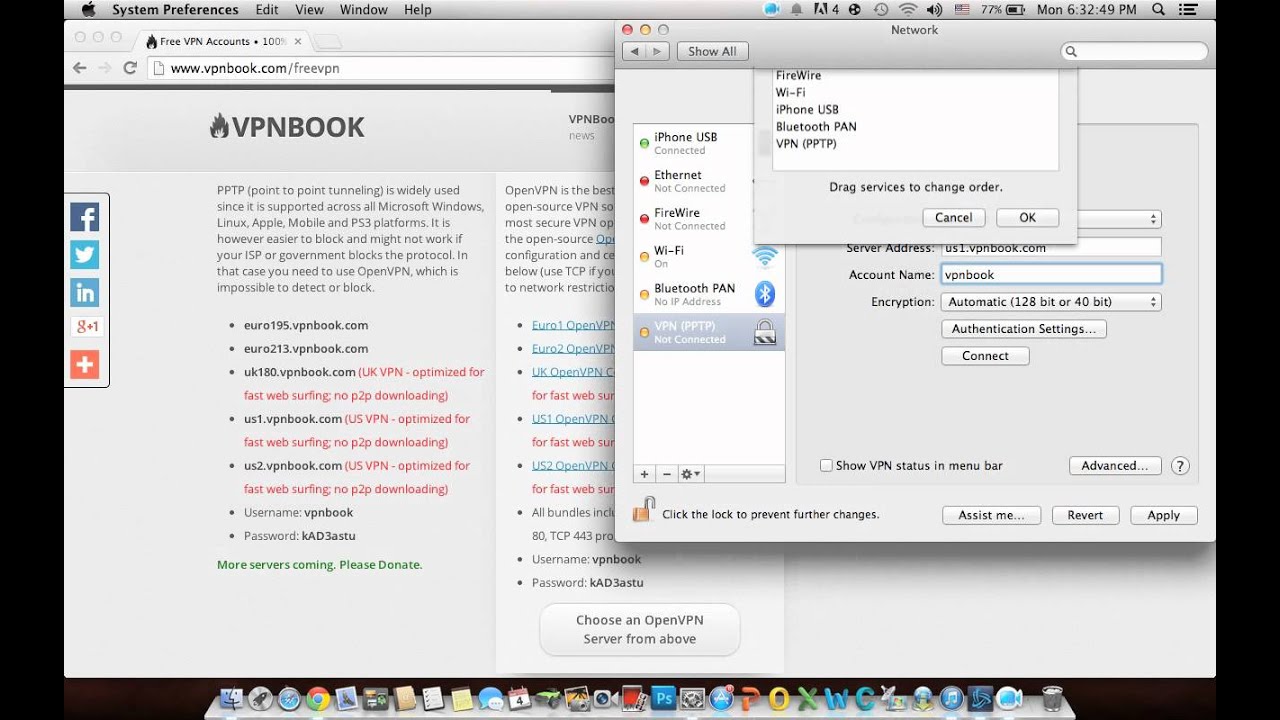Click the Connect button
This screenshot has height=720, width=1280.
click(985, 356)
